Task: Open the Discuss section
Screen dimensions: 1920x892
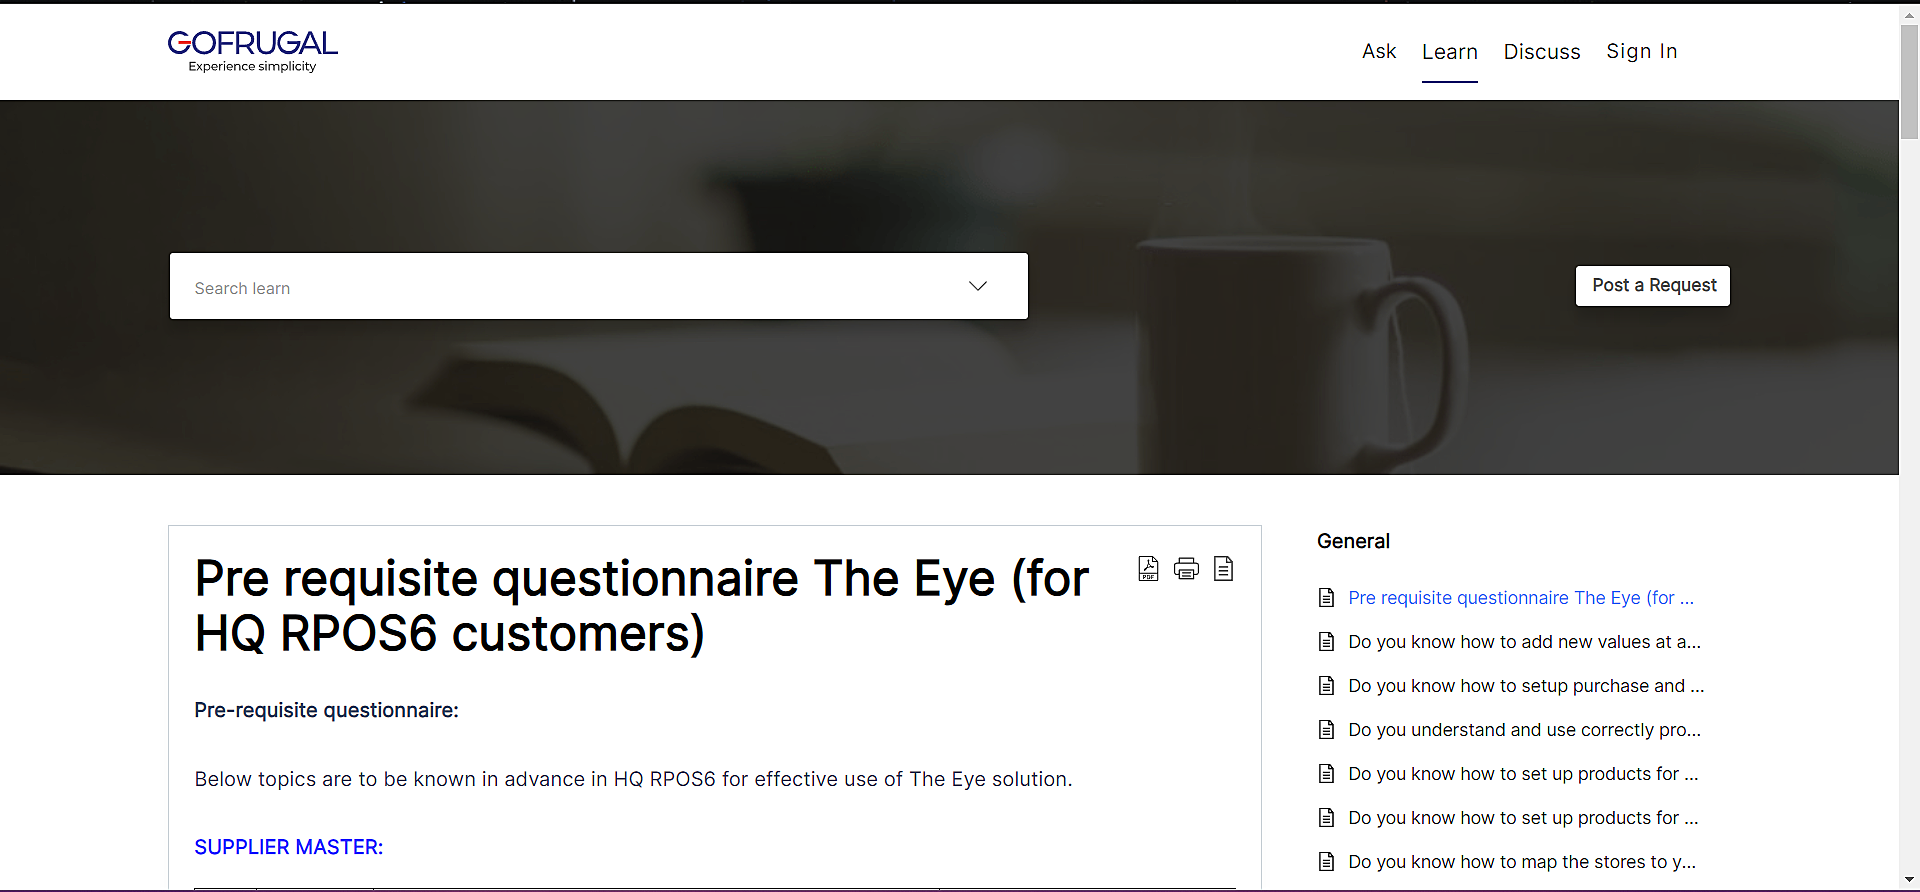Action: click(x=1541, y=52)
